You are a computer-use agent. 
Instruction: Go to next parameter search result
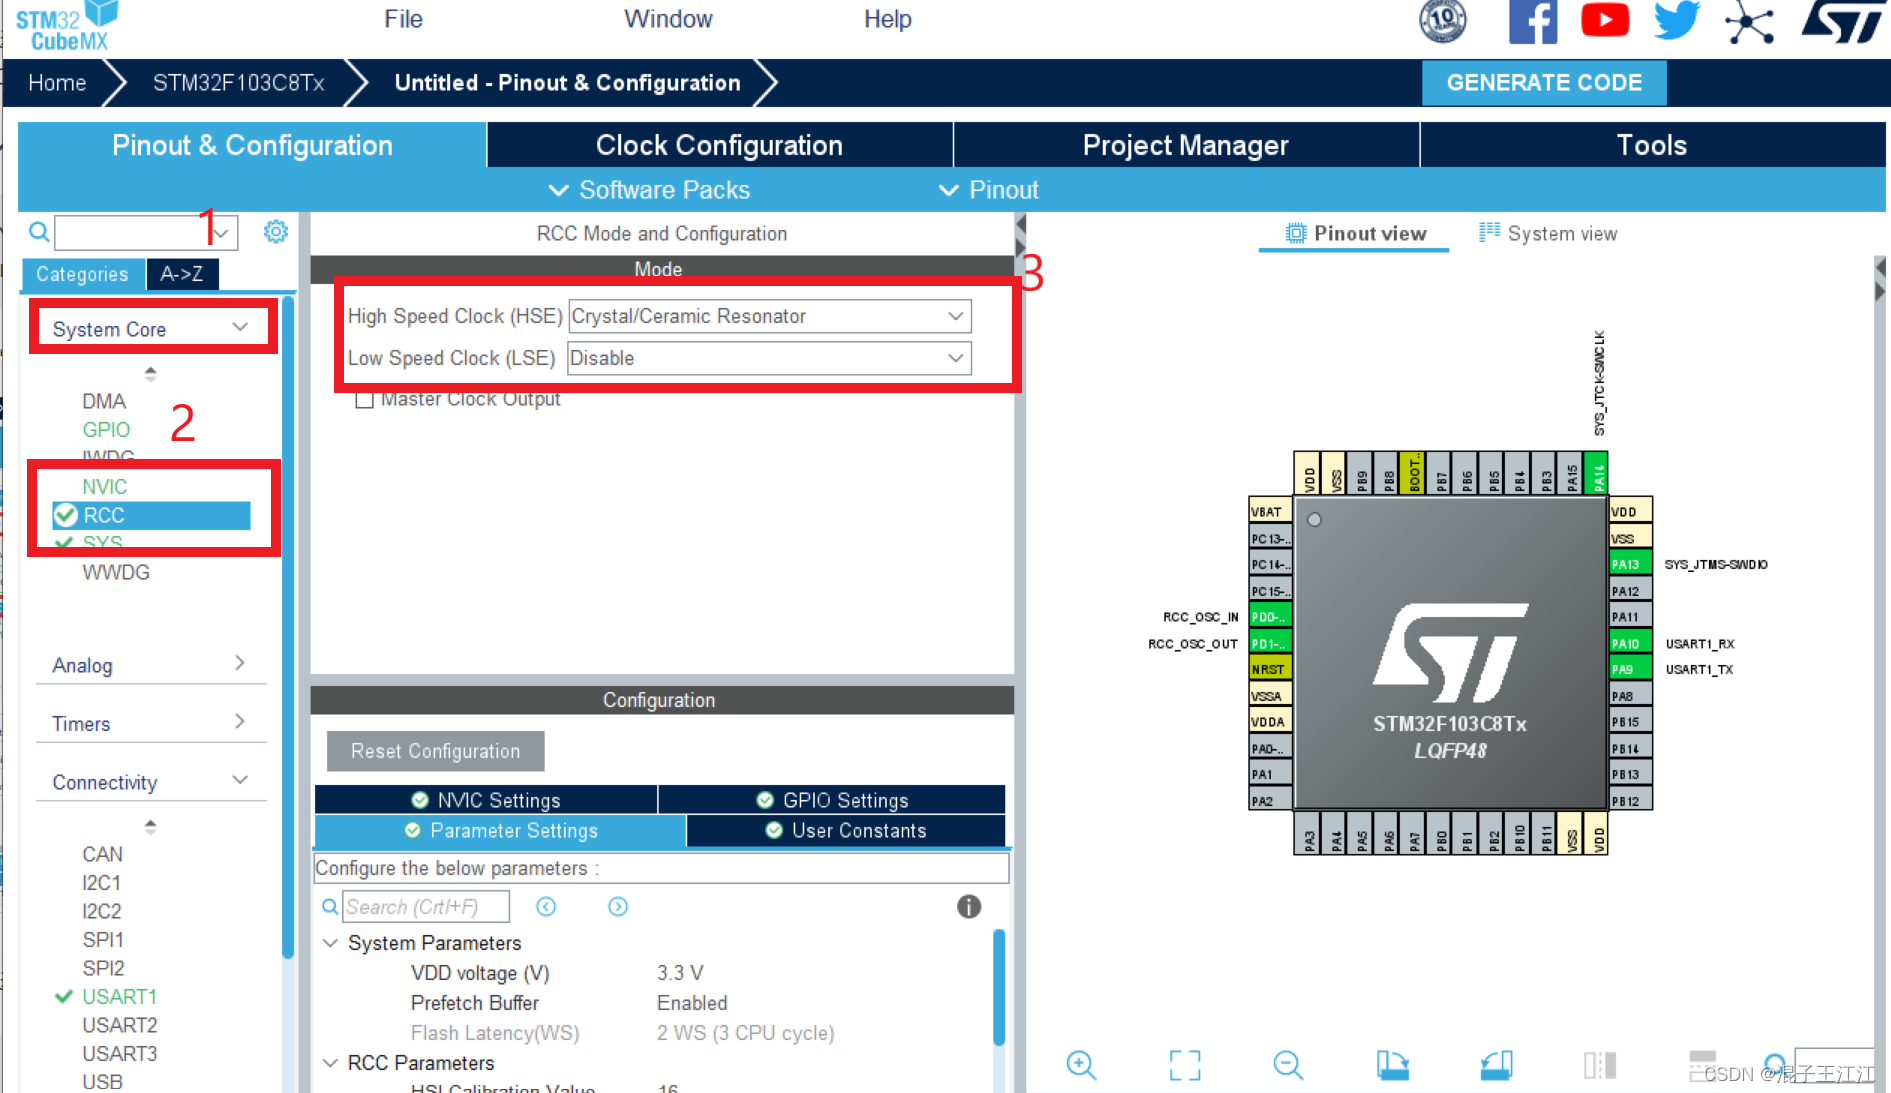coord(618,907)
